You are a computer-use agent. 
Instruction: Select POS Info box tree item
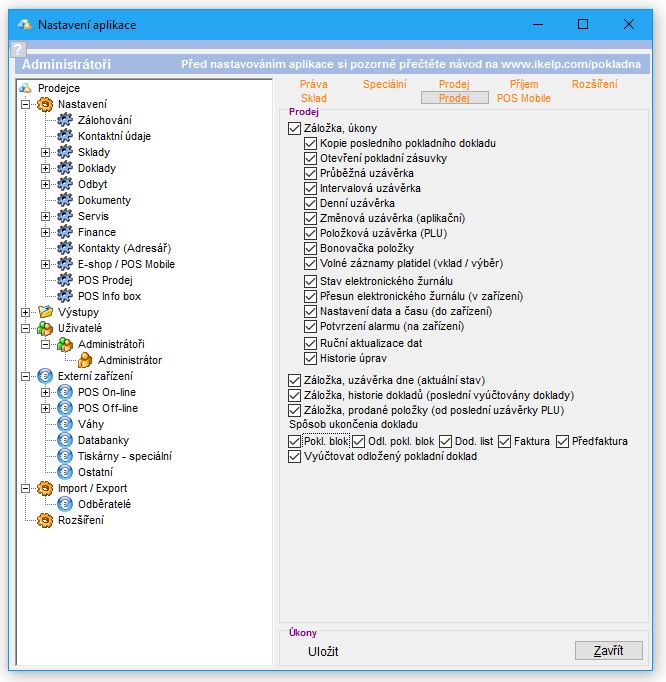point(109,296)
